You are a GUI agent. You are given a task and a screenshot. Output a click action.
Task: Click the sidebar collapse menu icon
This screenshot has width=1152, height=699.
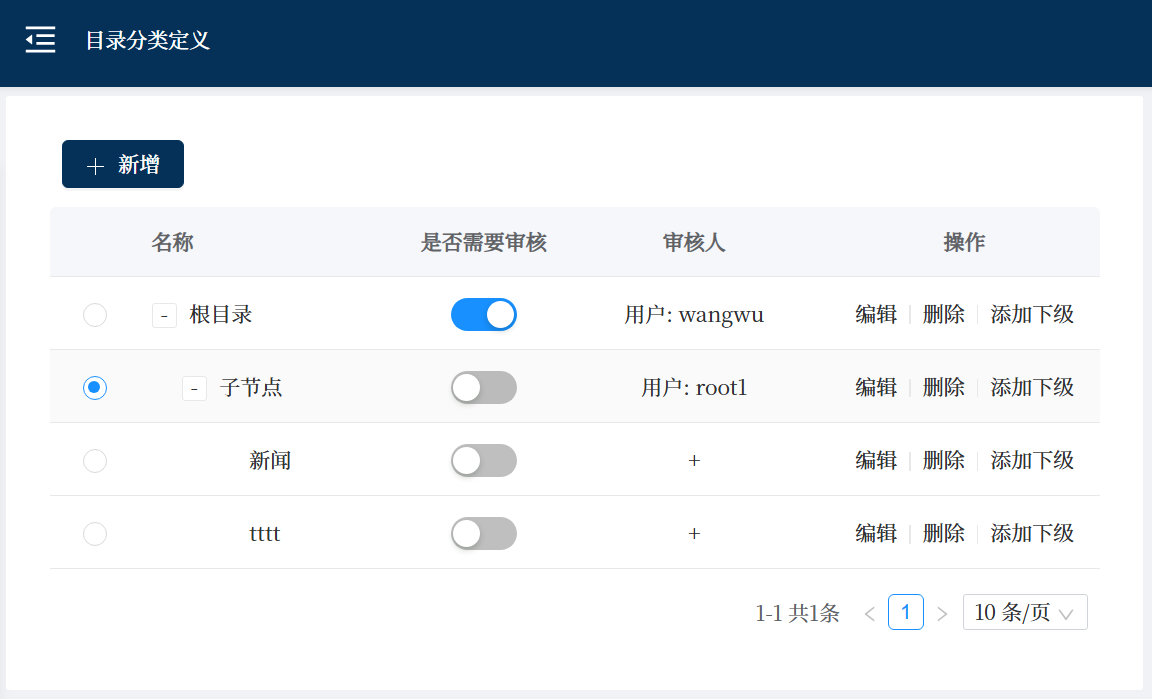[x=40, y=40]
